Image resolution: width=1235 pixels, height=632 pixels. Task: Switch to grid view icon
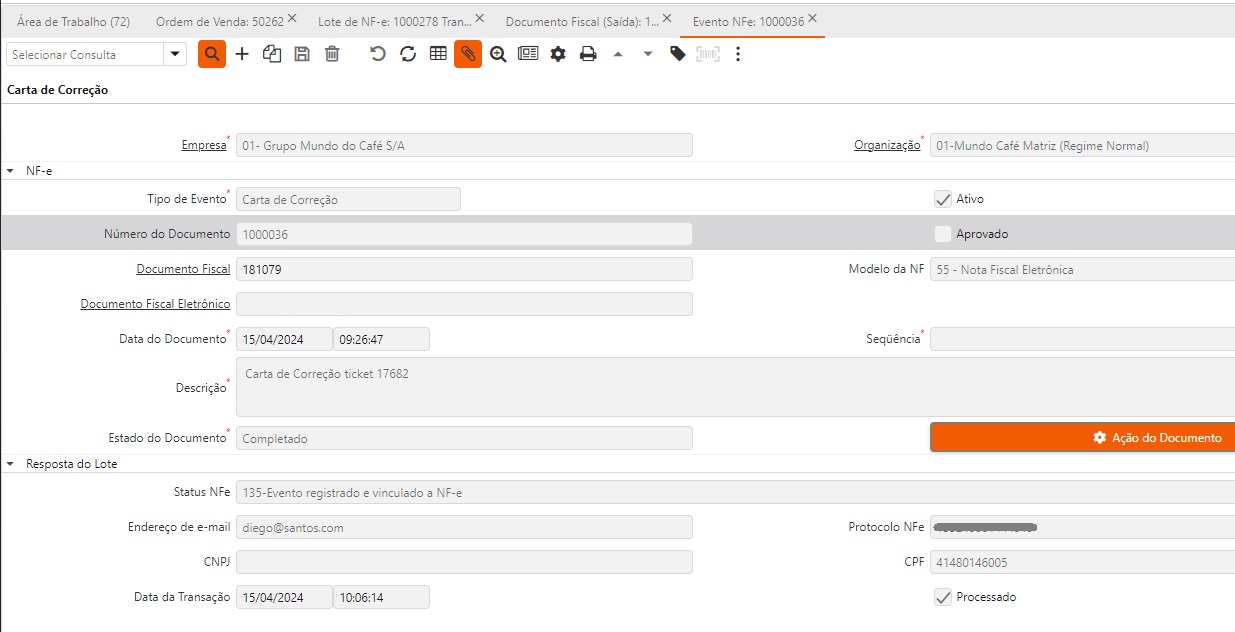pos(438,54)
